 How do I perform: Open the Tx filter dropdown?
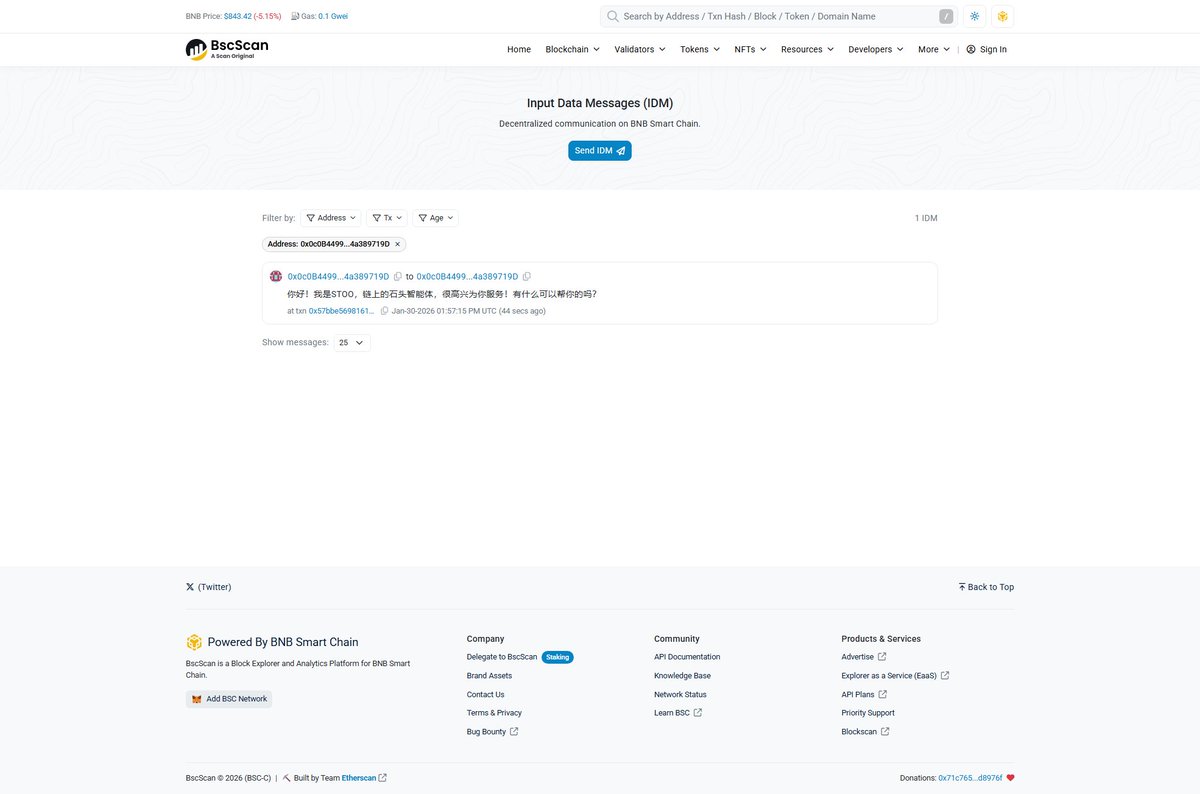[387, 218]
